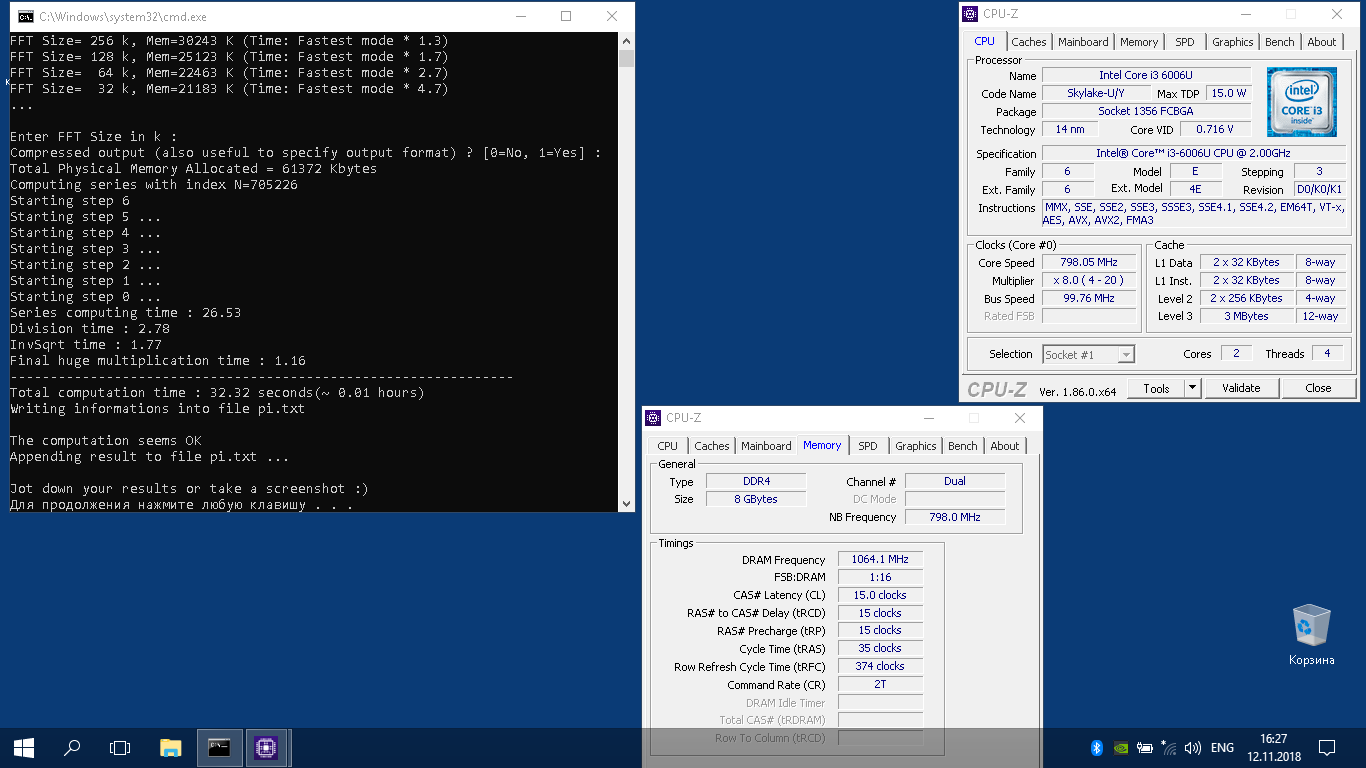Open NVIDIA tray icon

tap(1120, 747)
